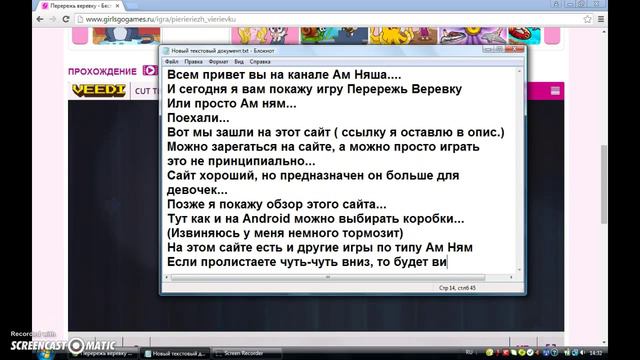Click the Notepad title bar icon

click(166, 51)
